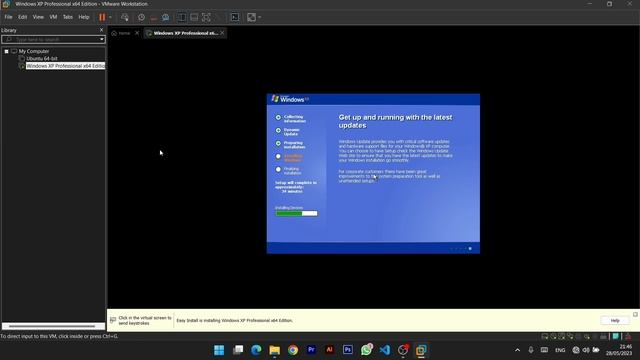
Task: Open the console view toolbar icon
Action: pos(235,17)
